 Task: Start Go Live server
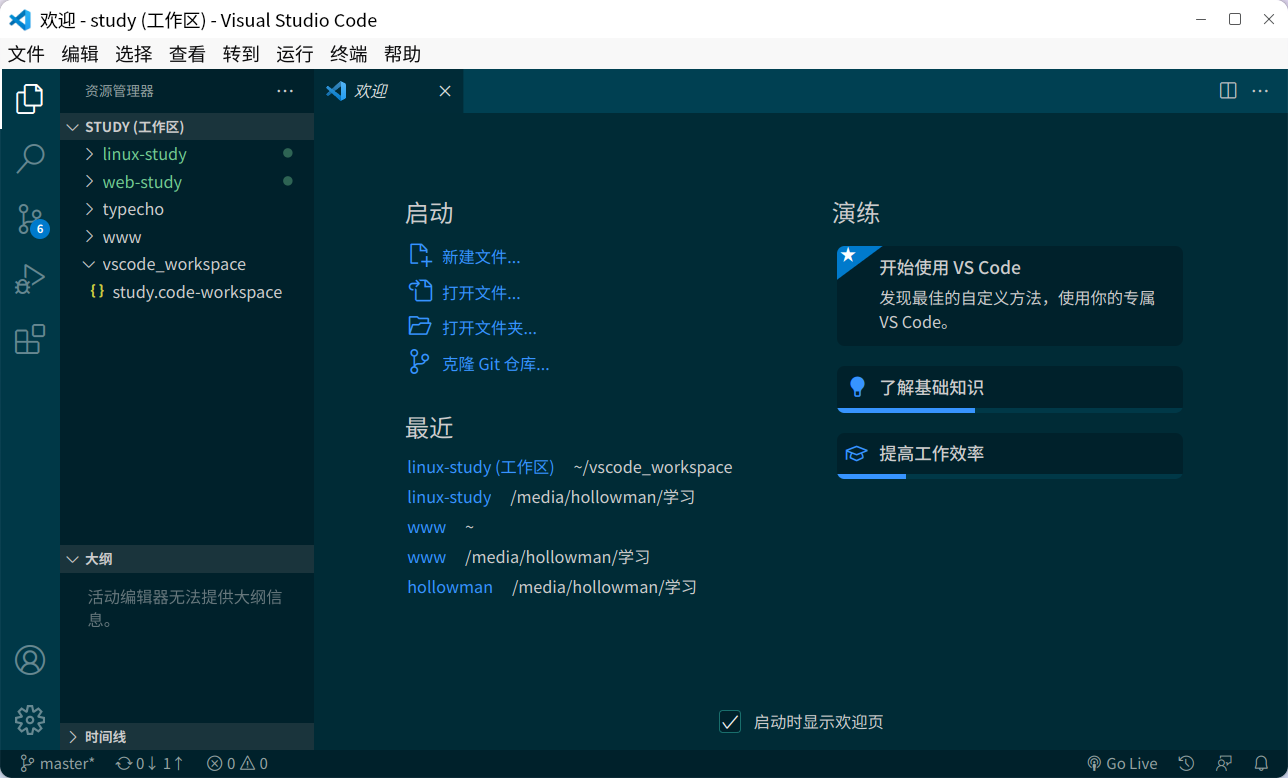(1122, 764)
